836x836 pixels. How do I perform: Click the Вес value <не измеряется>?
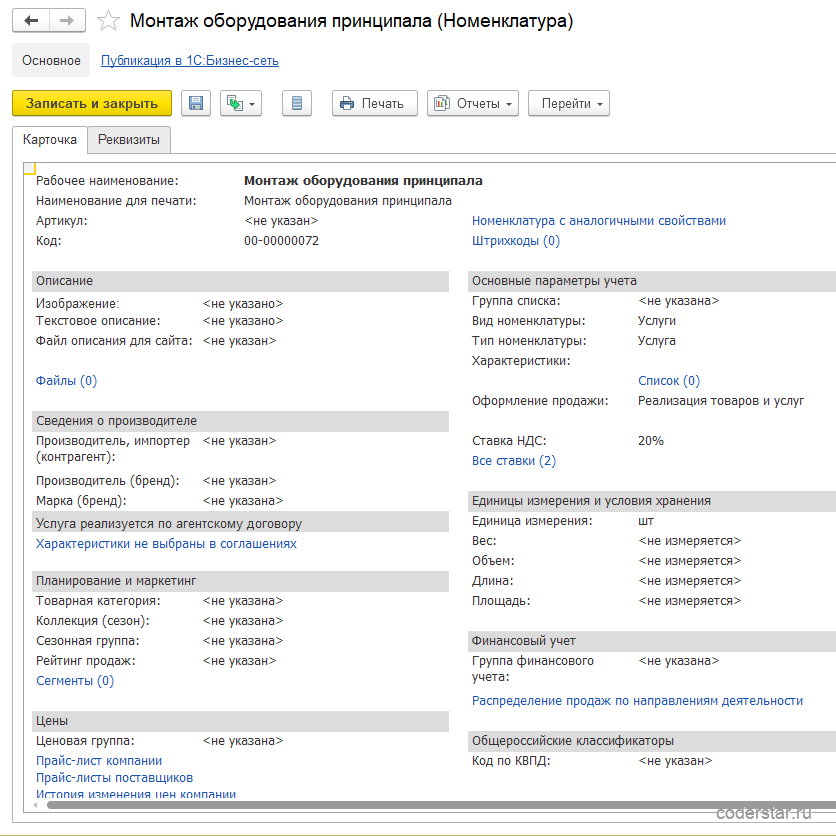689,541
